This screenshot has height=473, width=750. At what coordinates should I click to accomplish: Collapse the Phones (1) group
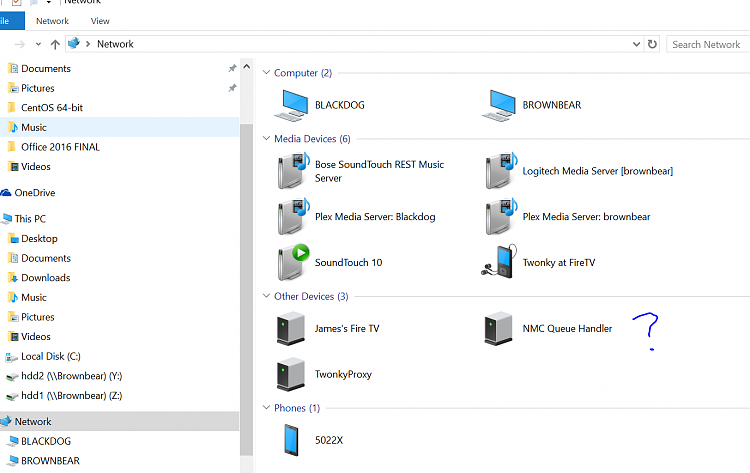pyautogui.click(x=266, y=407)
